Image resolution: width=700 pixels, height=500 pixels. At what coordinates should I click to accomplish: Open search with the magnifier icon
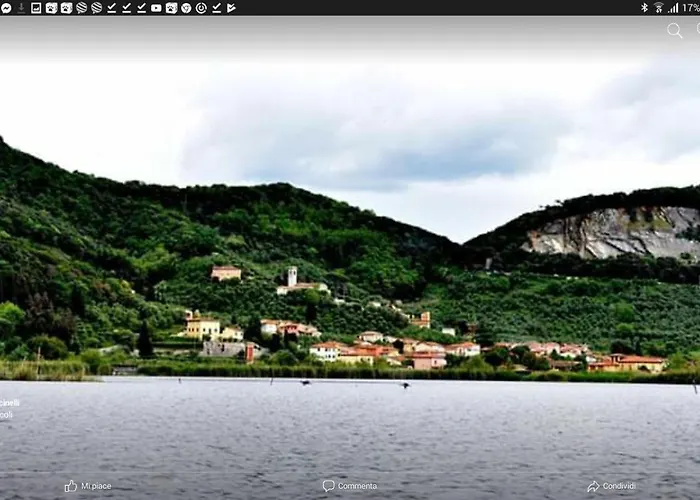(x=674, y=30)
